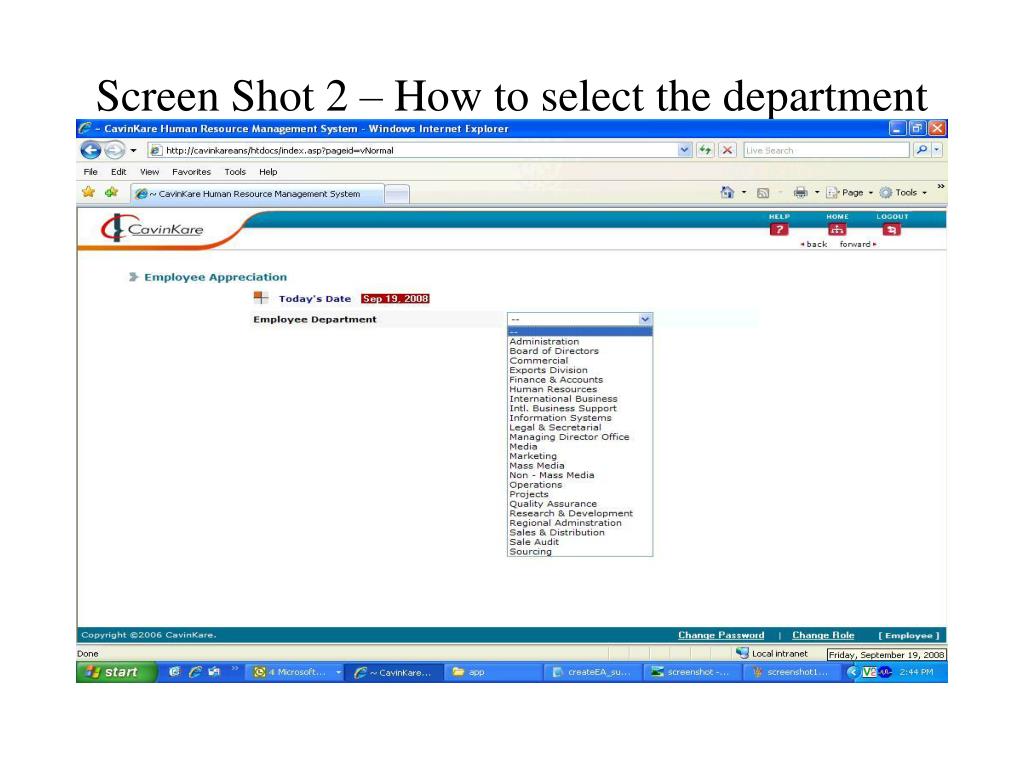Click the Live Search magnifier icon

pyautogui.click(x=921, y=150)
